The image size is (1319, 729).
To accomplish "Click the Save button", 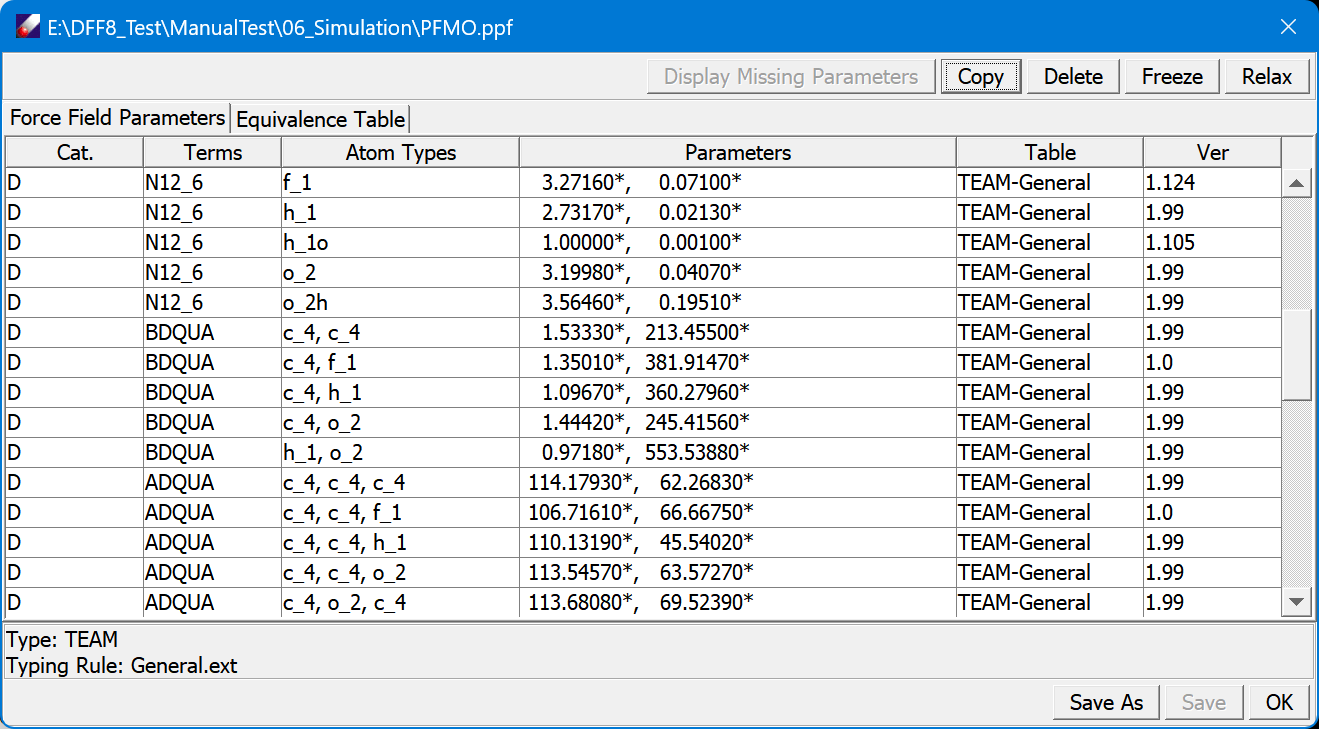I will [x=1203, y=702].
